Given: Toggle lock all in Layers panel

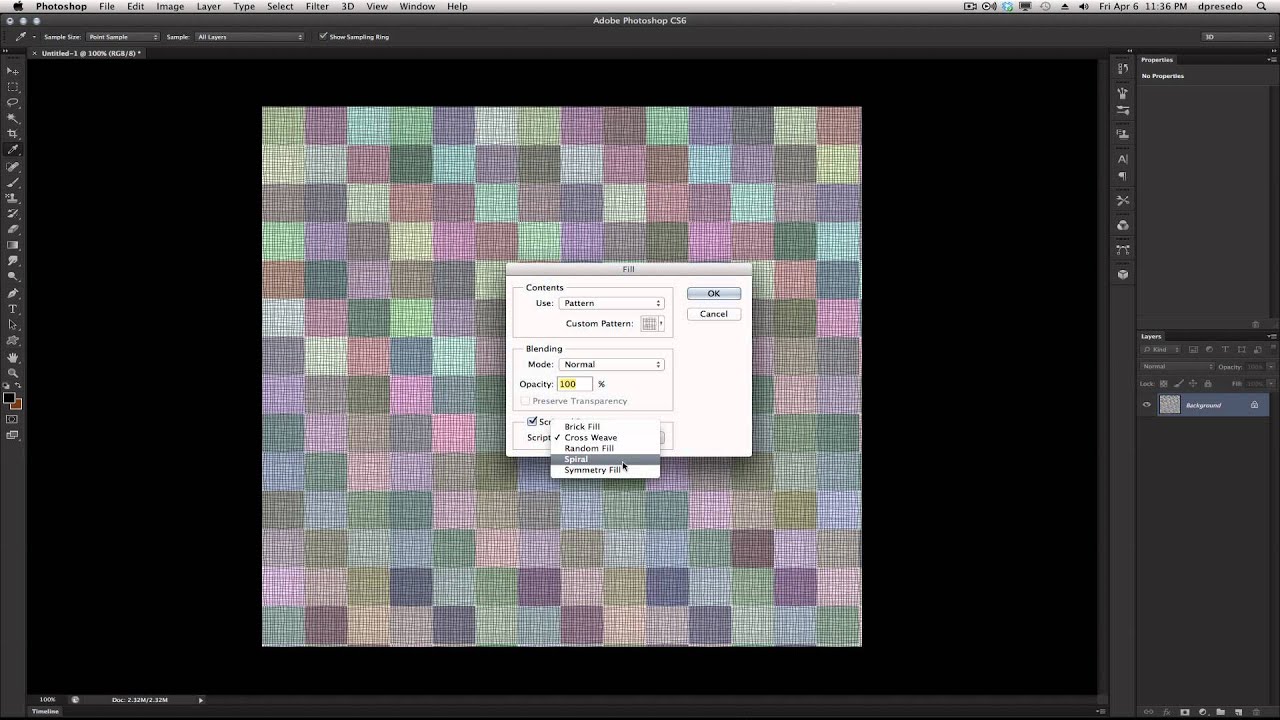Looking at the screenshot, I should 1208,384.
